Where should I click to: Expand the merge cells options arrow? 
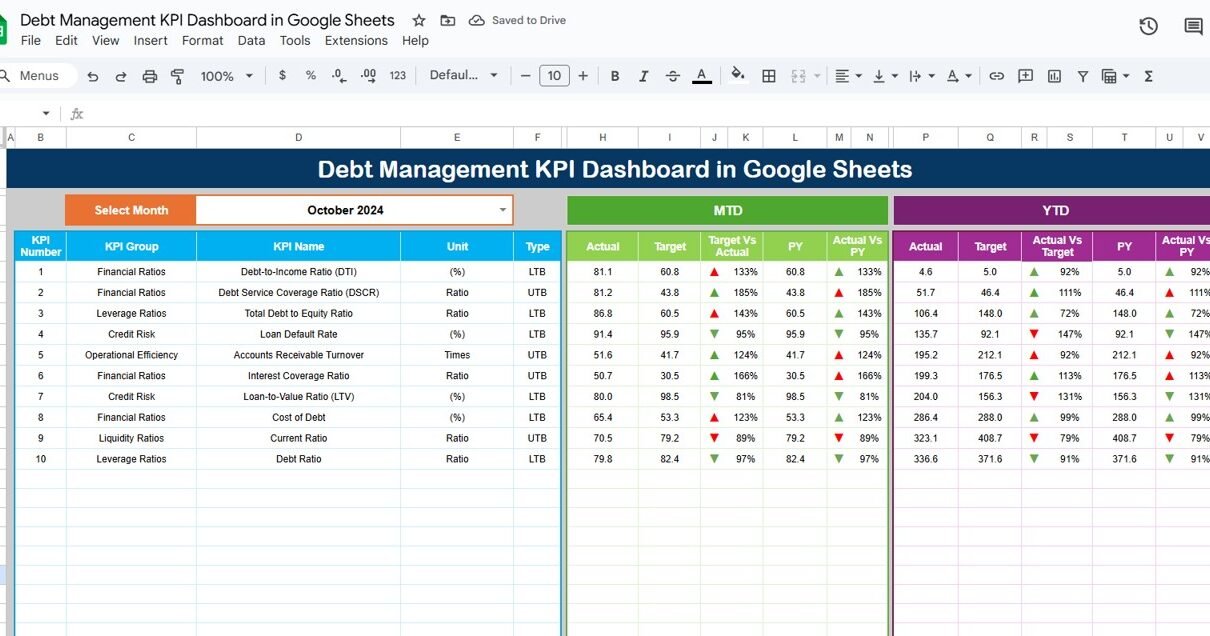click(x=817, y=76)
